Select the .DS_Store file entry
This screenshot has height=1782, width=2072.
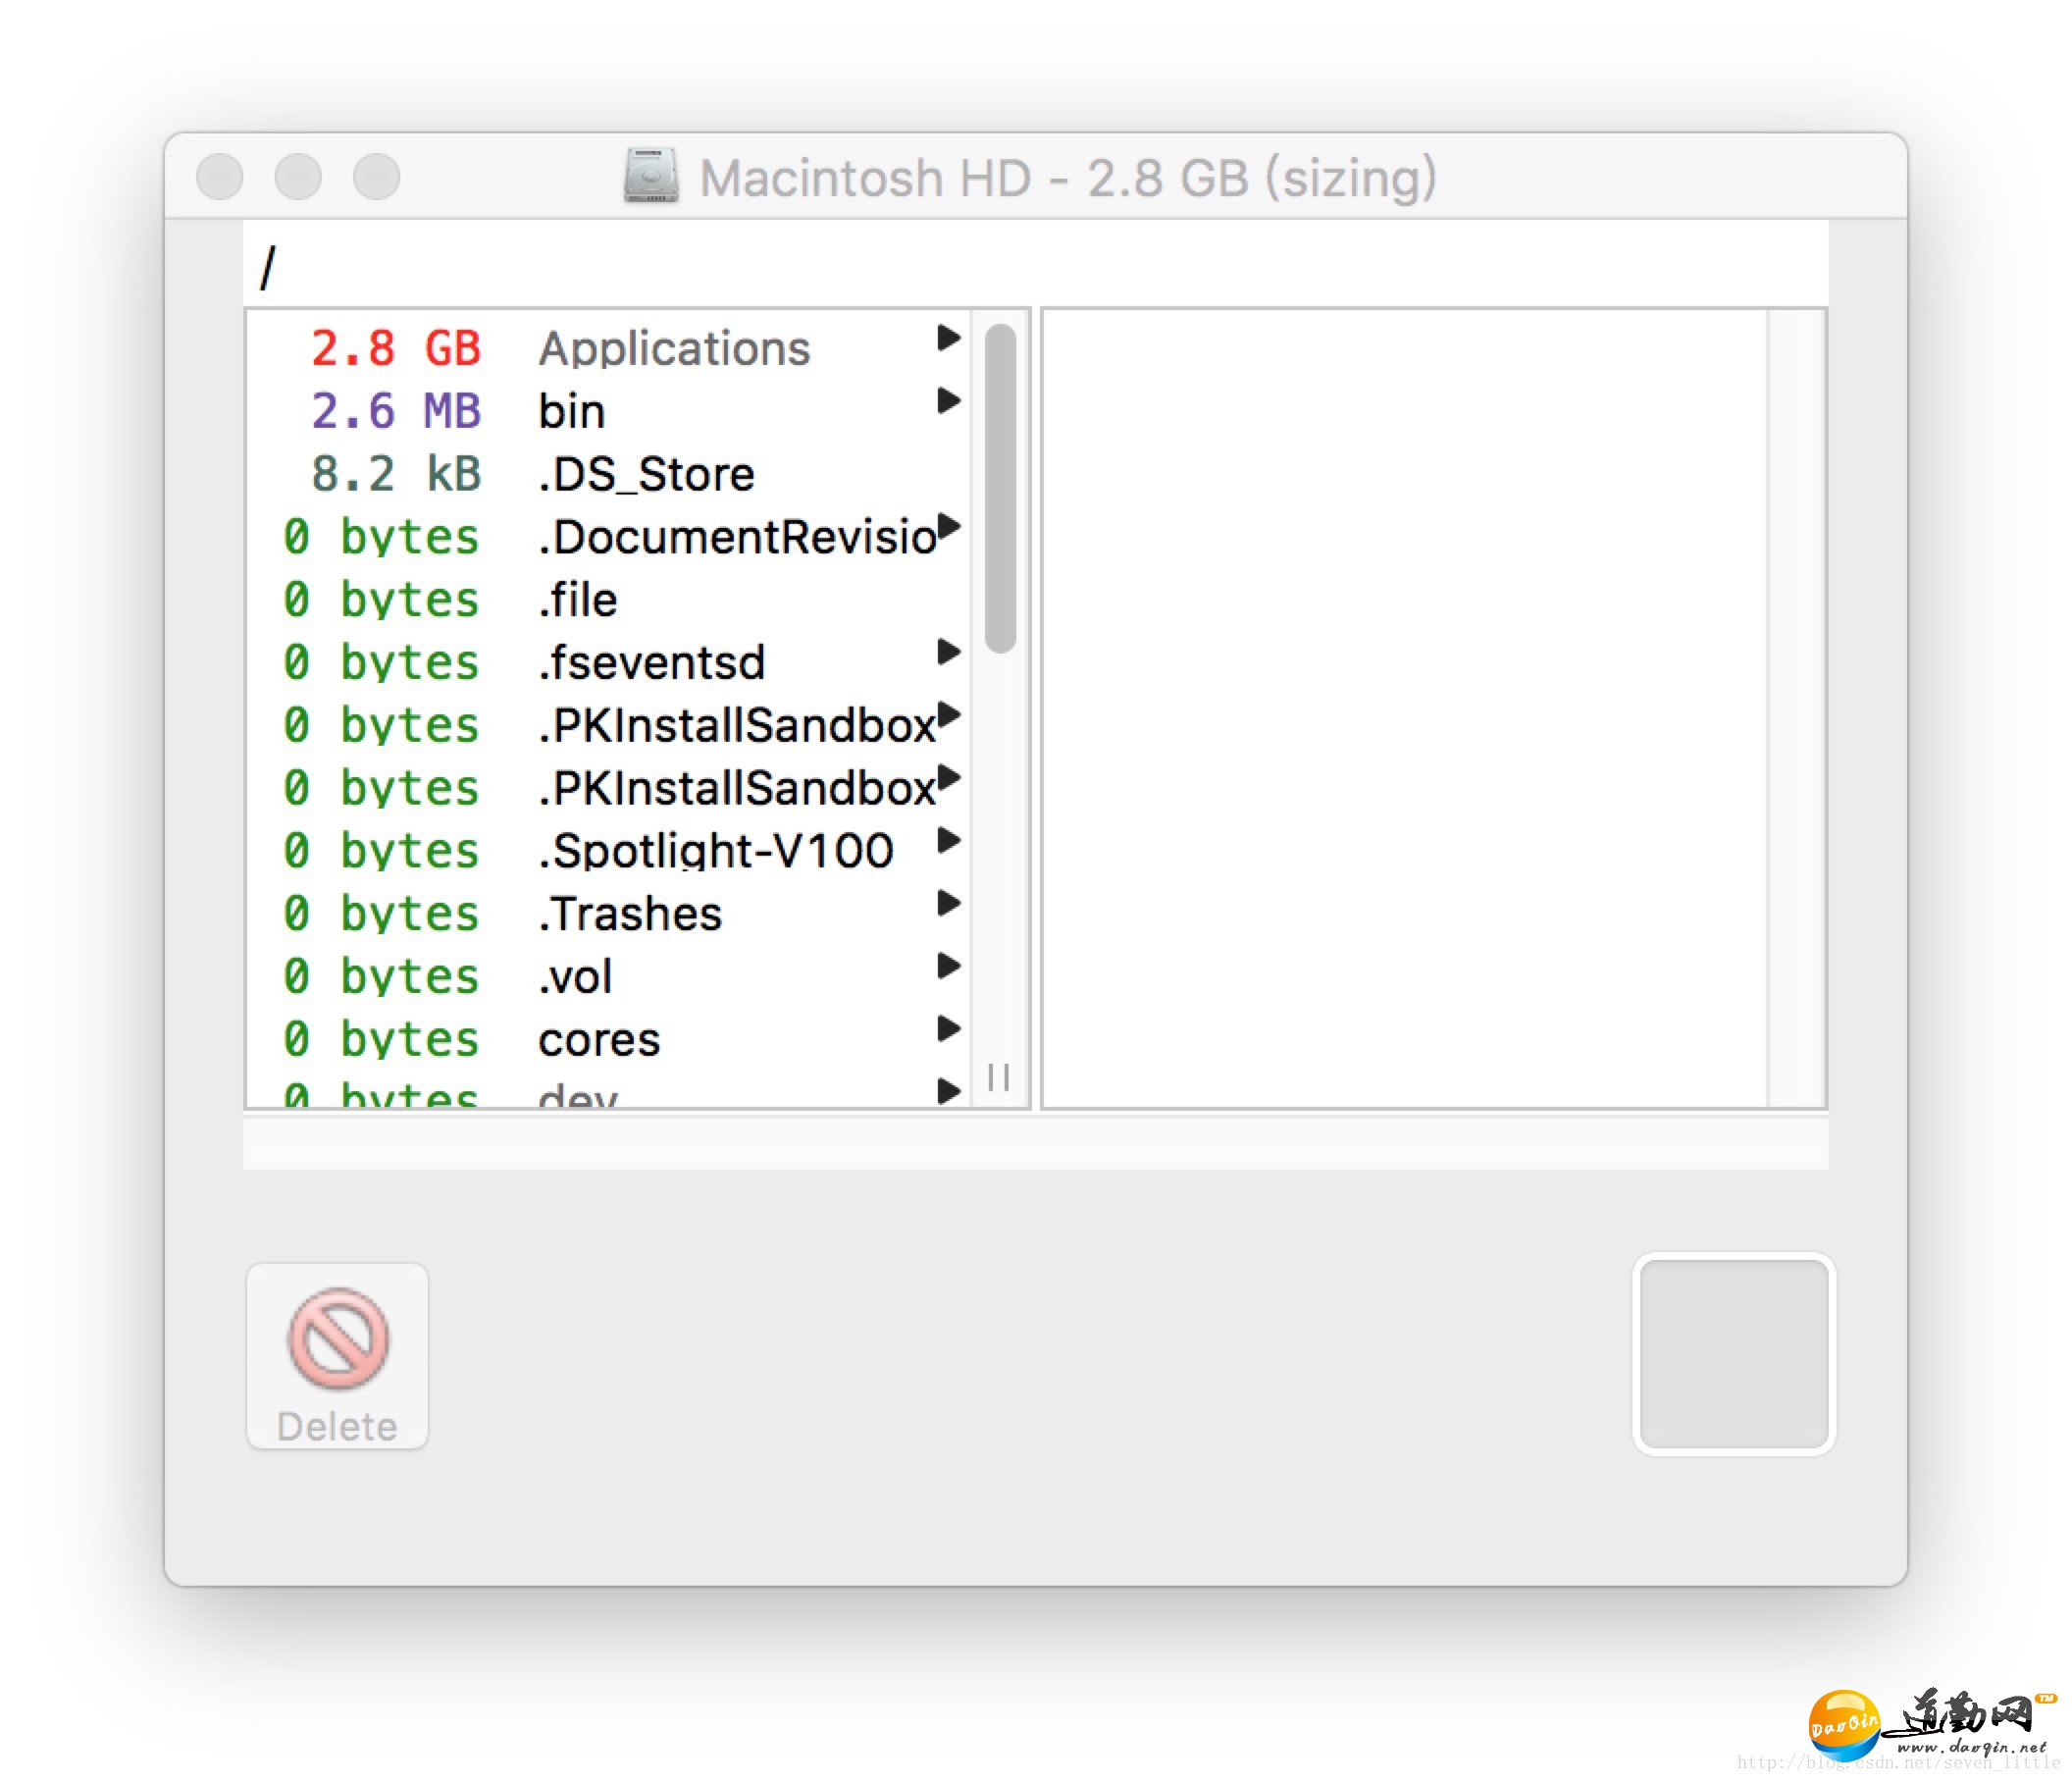626,472
